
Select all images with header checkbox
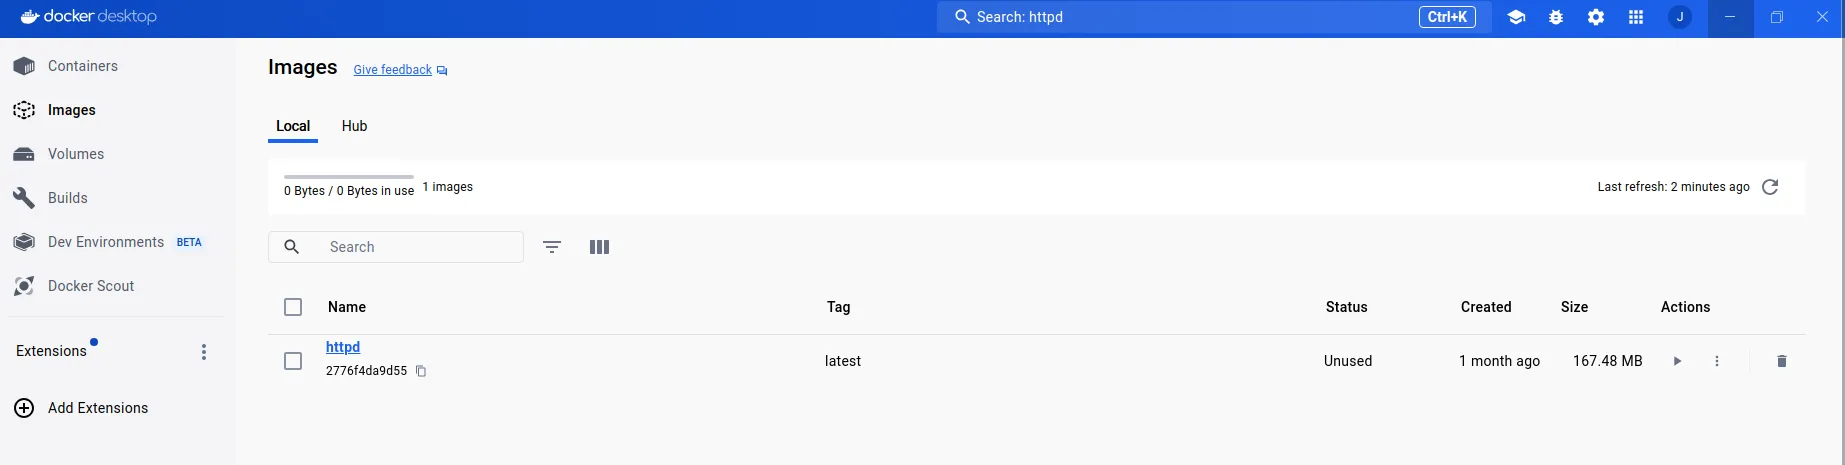(x=293, y=307)
